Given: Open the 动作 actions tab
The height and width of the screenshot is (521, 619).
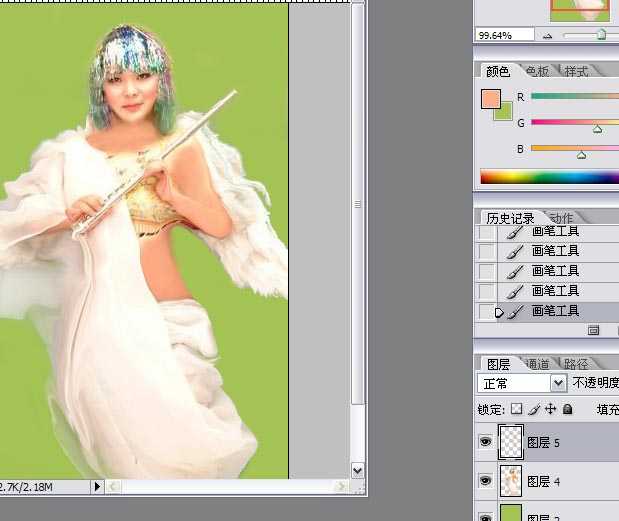Looking at the screenshot, I should coord(562,218).
